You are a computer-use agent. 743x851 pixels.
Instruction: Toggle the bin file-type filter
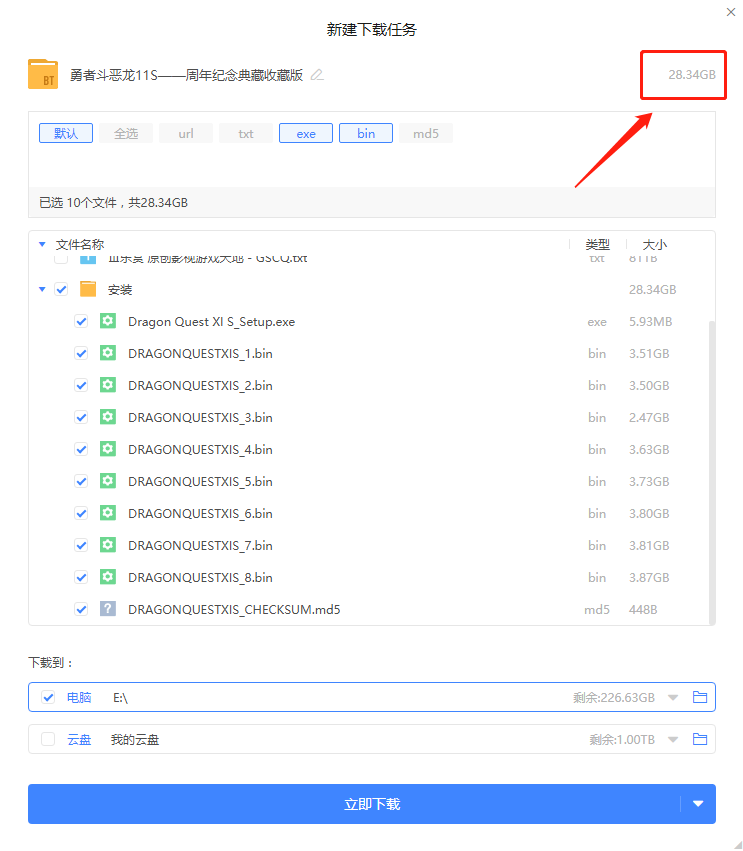366,134
